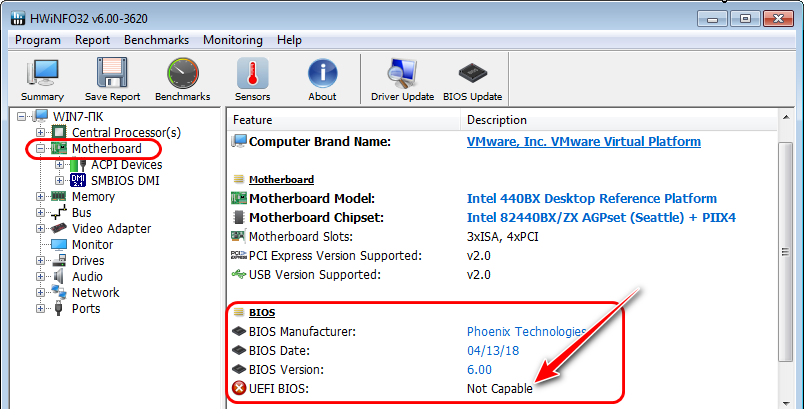Click the Feature column header

click(x=344, y=120)
